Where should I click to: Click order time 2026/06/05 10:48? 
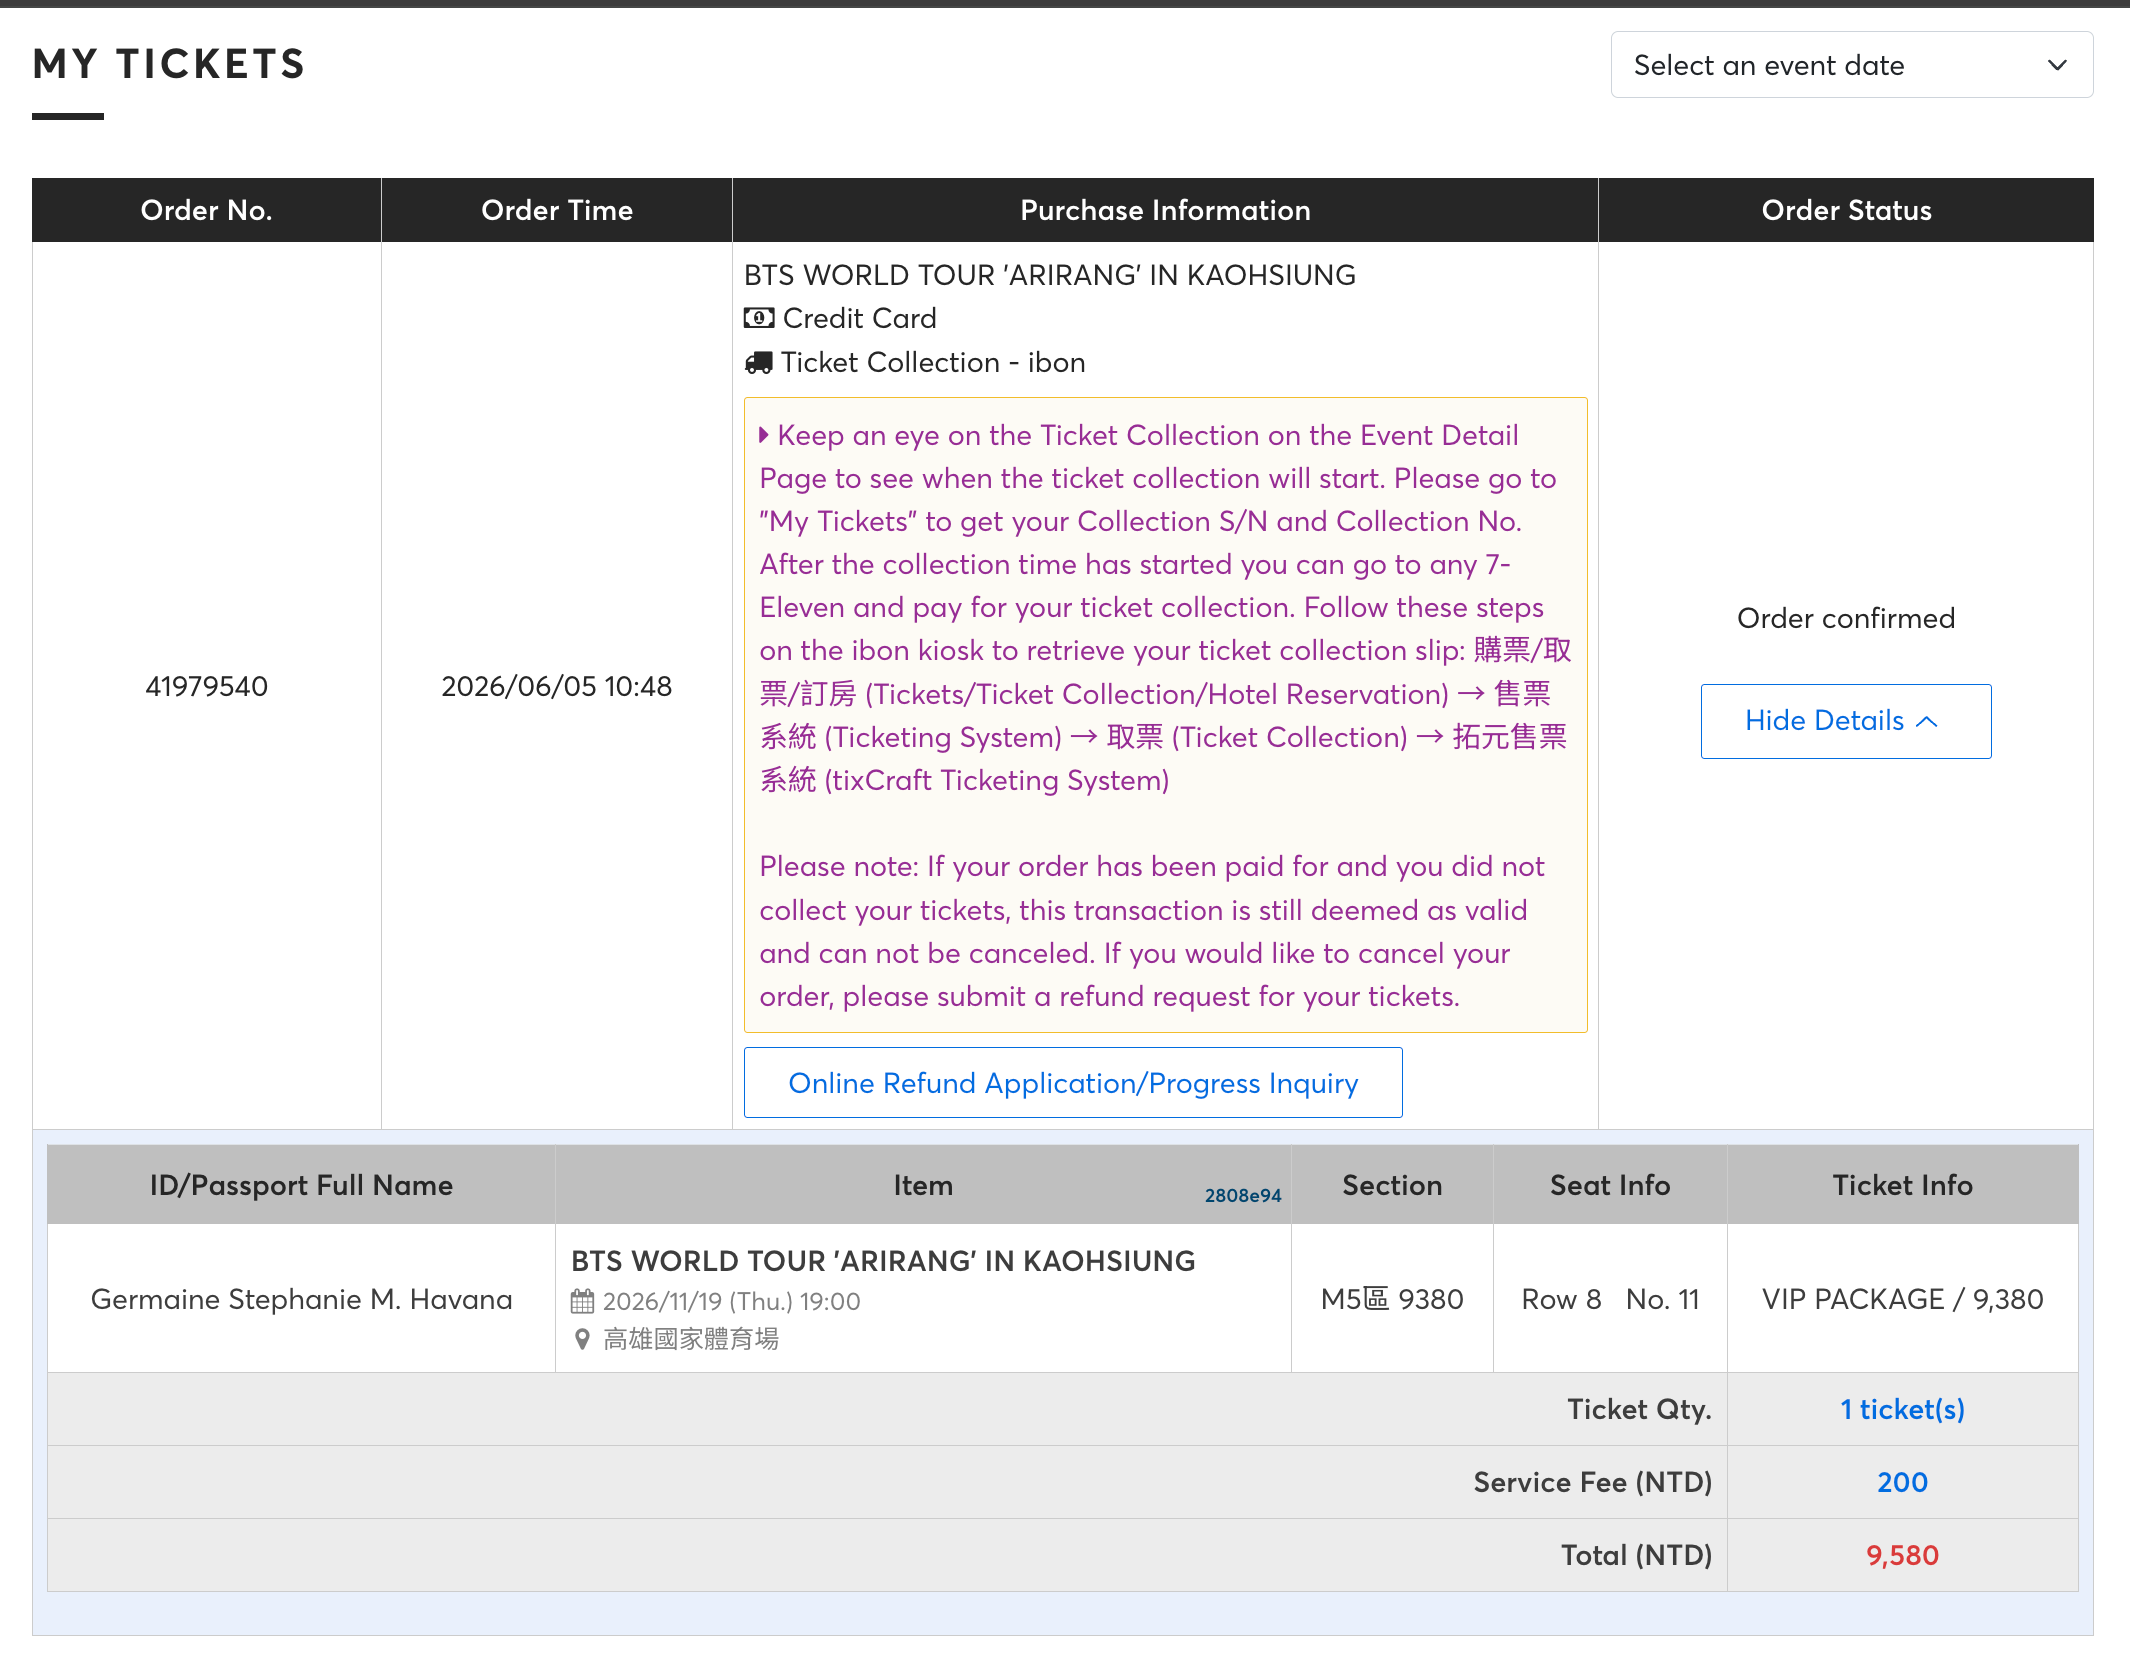click(x=556, y=686)
